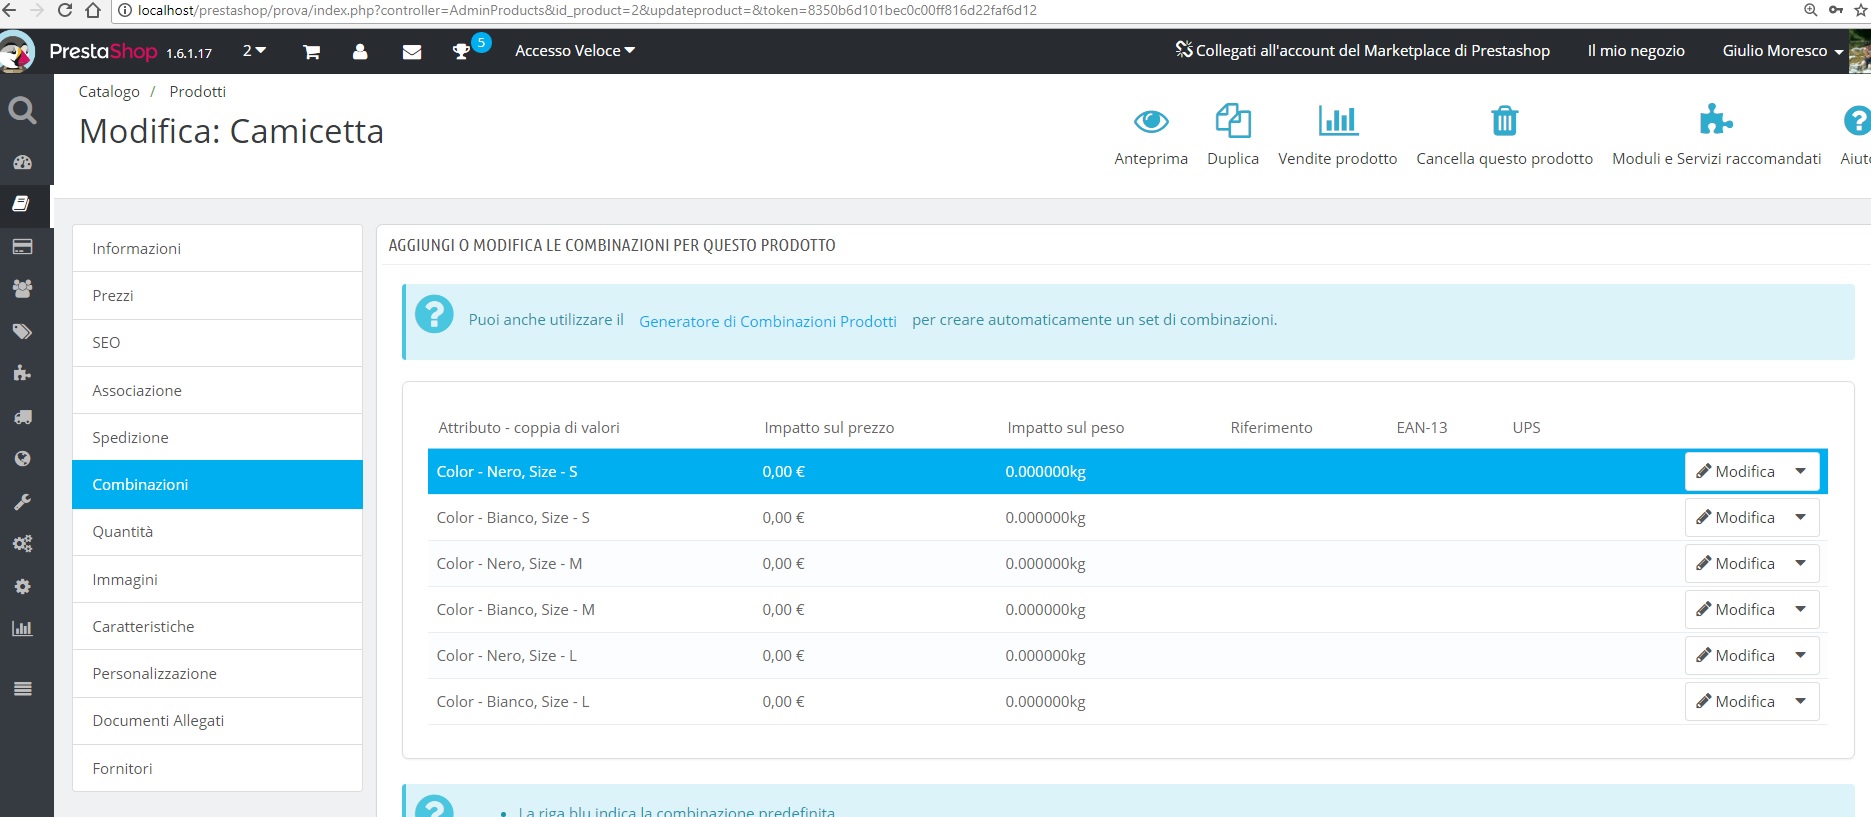The image size is (1871, 817).
Task: Click the Anteprima eye icon
Action: point(1151,122)
